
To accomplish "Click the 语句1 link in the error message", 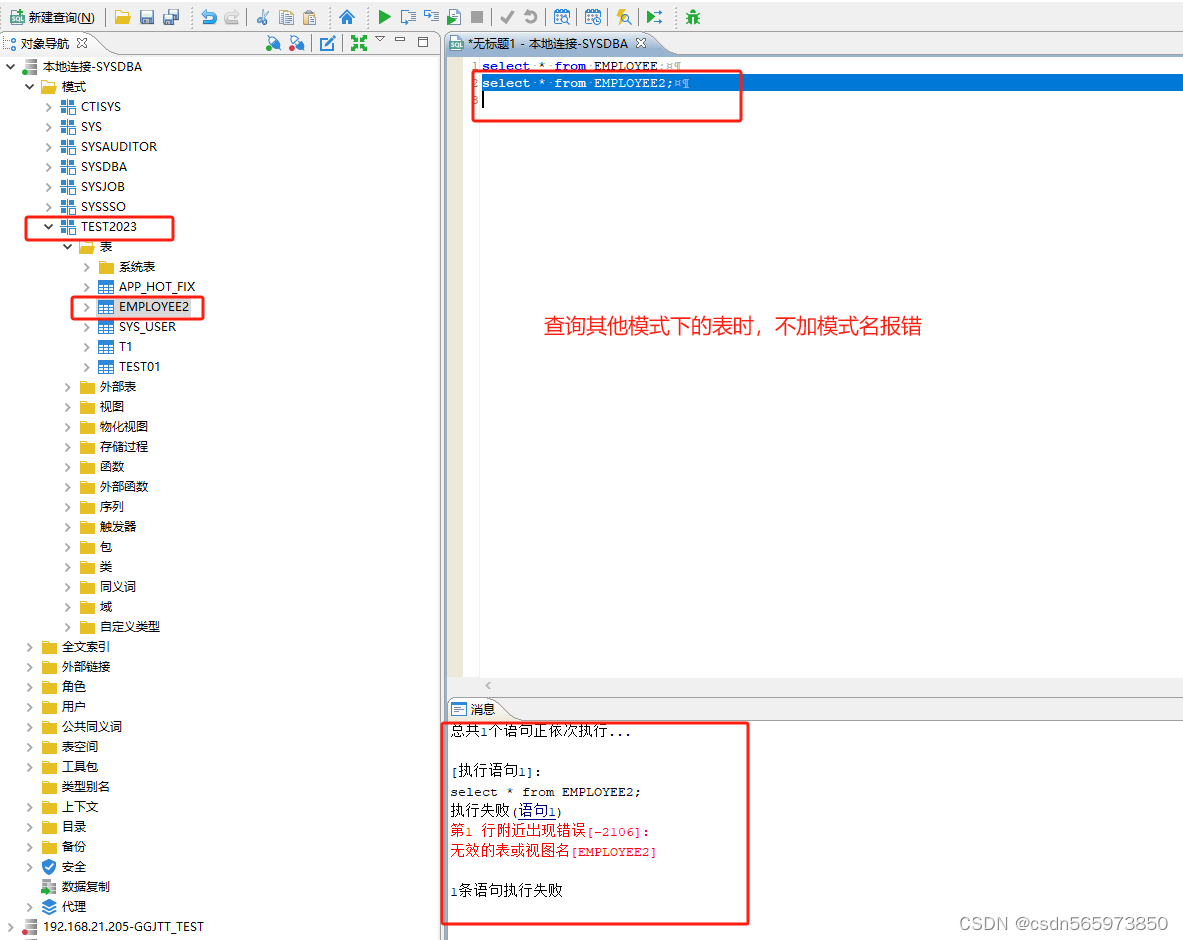I will 536,811.
